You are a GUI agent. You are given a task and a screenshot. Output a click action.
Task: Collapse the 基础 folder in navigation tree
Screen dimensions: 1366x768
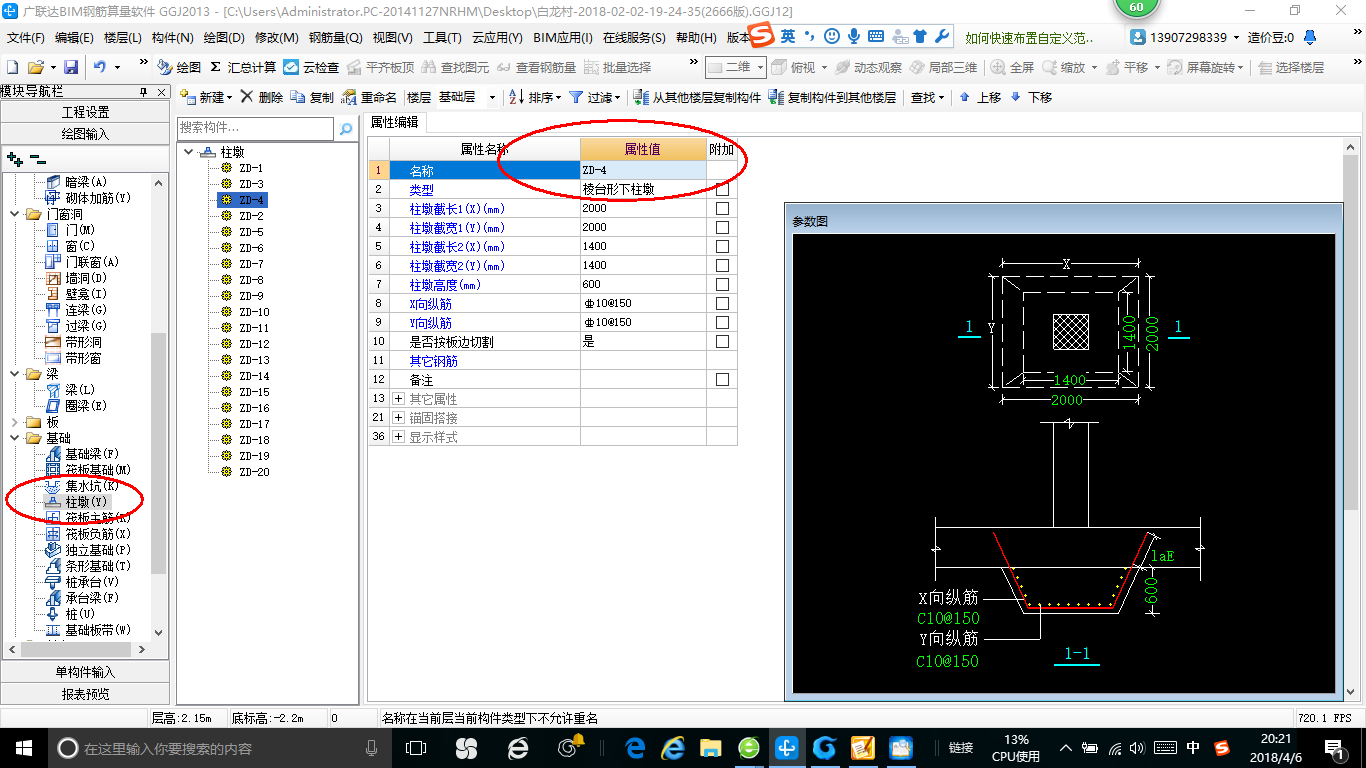[15, 438]
